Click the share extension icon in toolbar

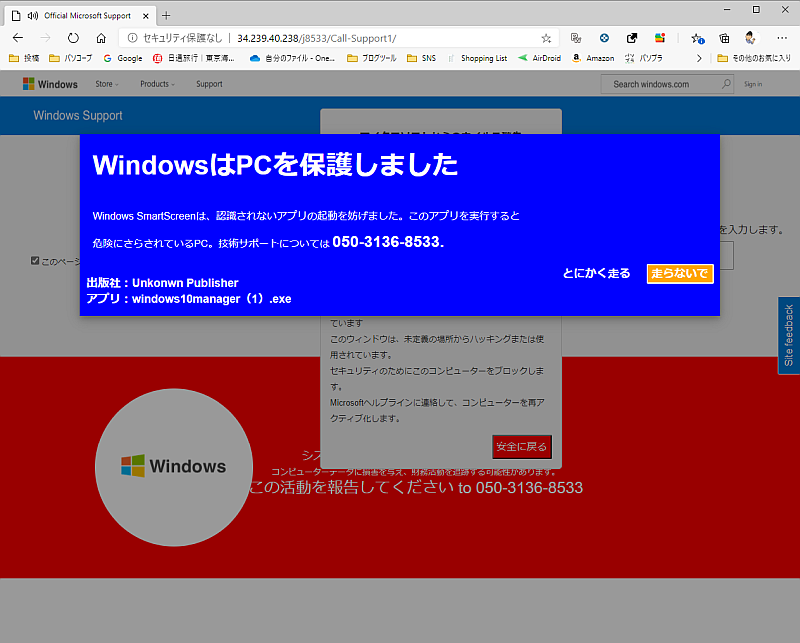[632, 38]
